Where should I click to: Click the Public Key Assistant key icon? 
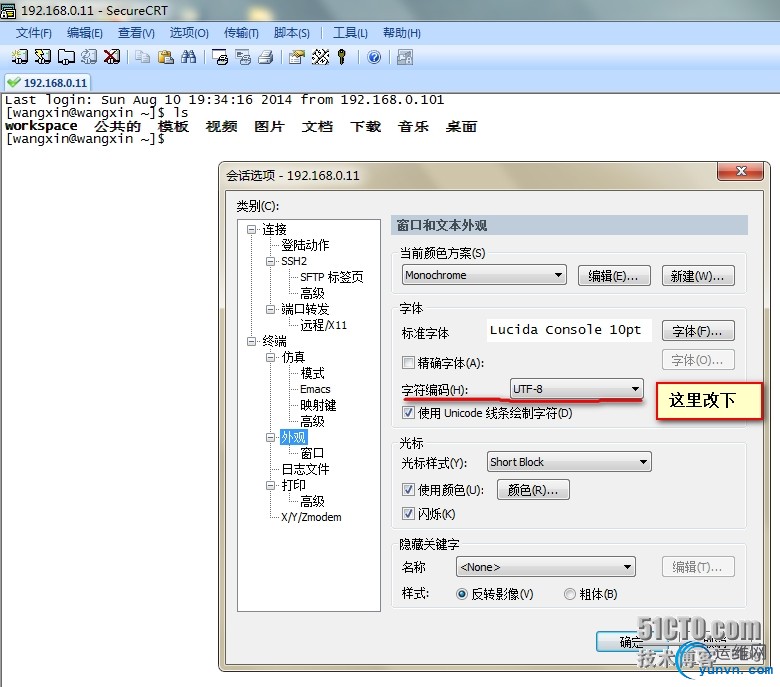coord(342,57)
